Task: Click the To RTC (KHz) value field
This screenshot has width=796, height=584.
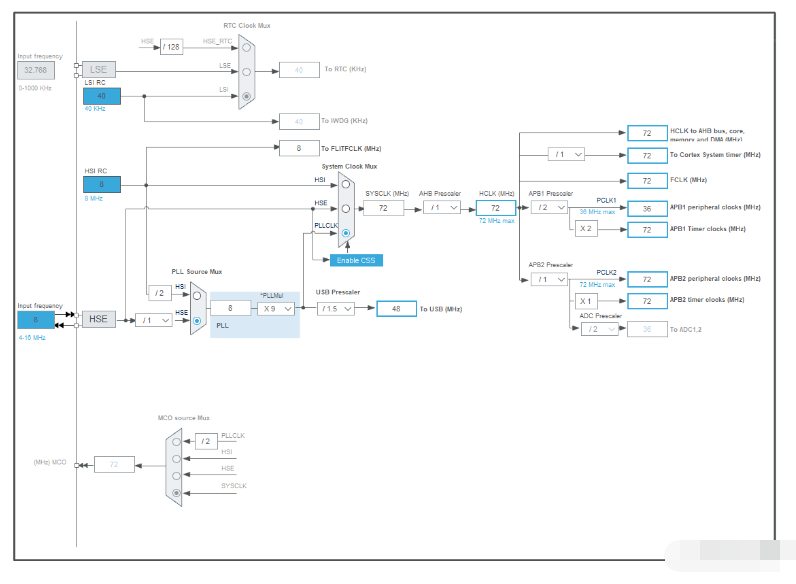Action: point(299,70)
